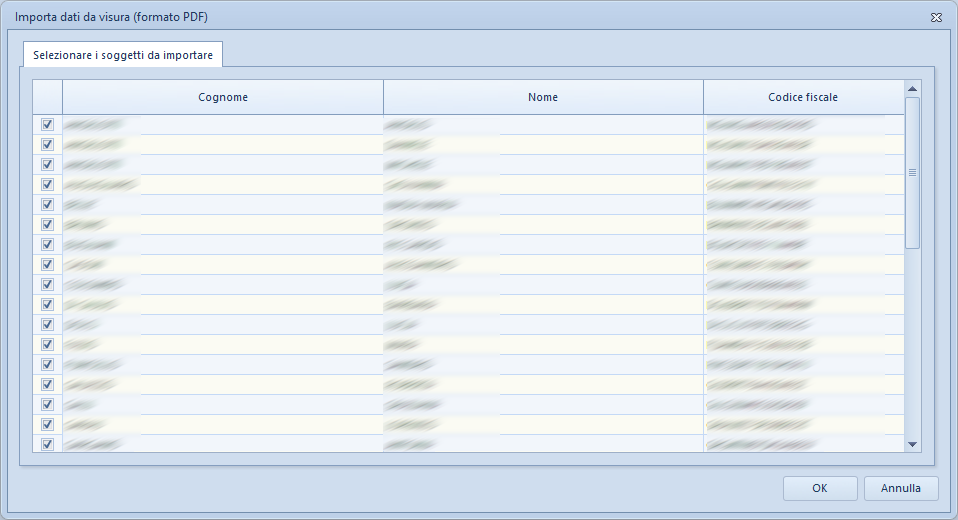Close the Importa dati da visura dialog

coord(936,17)
